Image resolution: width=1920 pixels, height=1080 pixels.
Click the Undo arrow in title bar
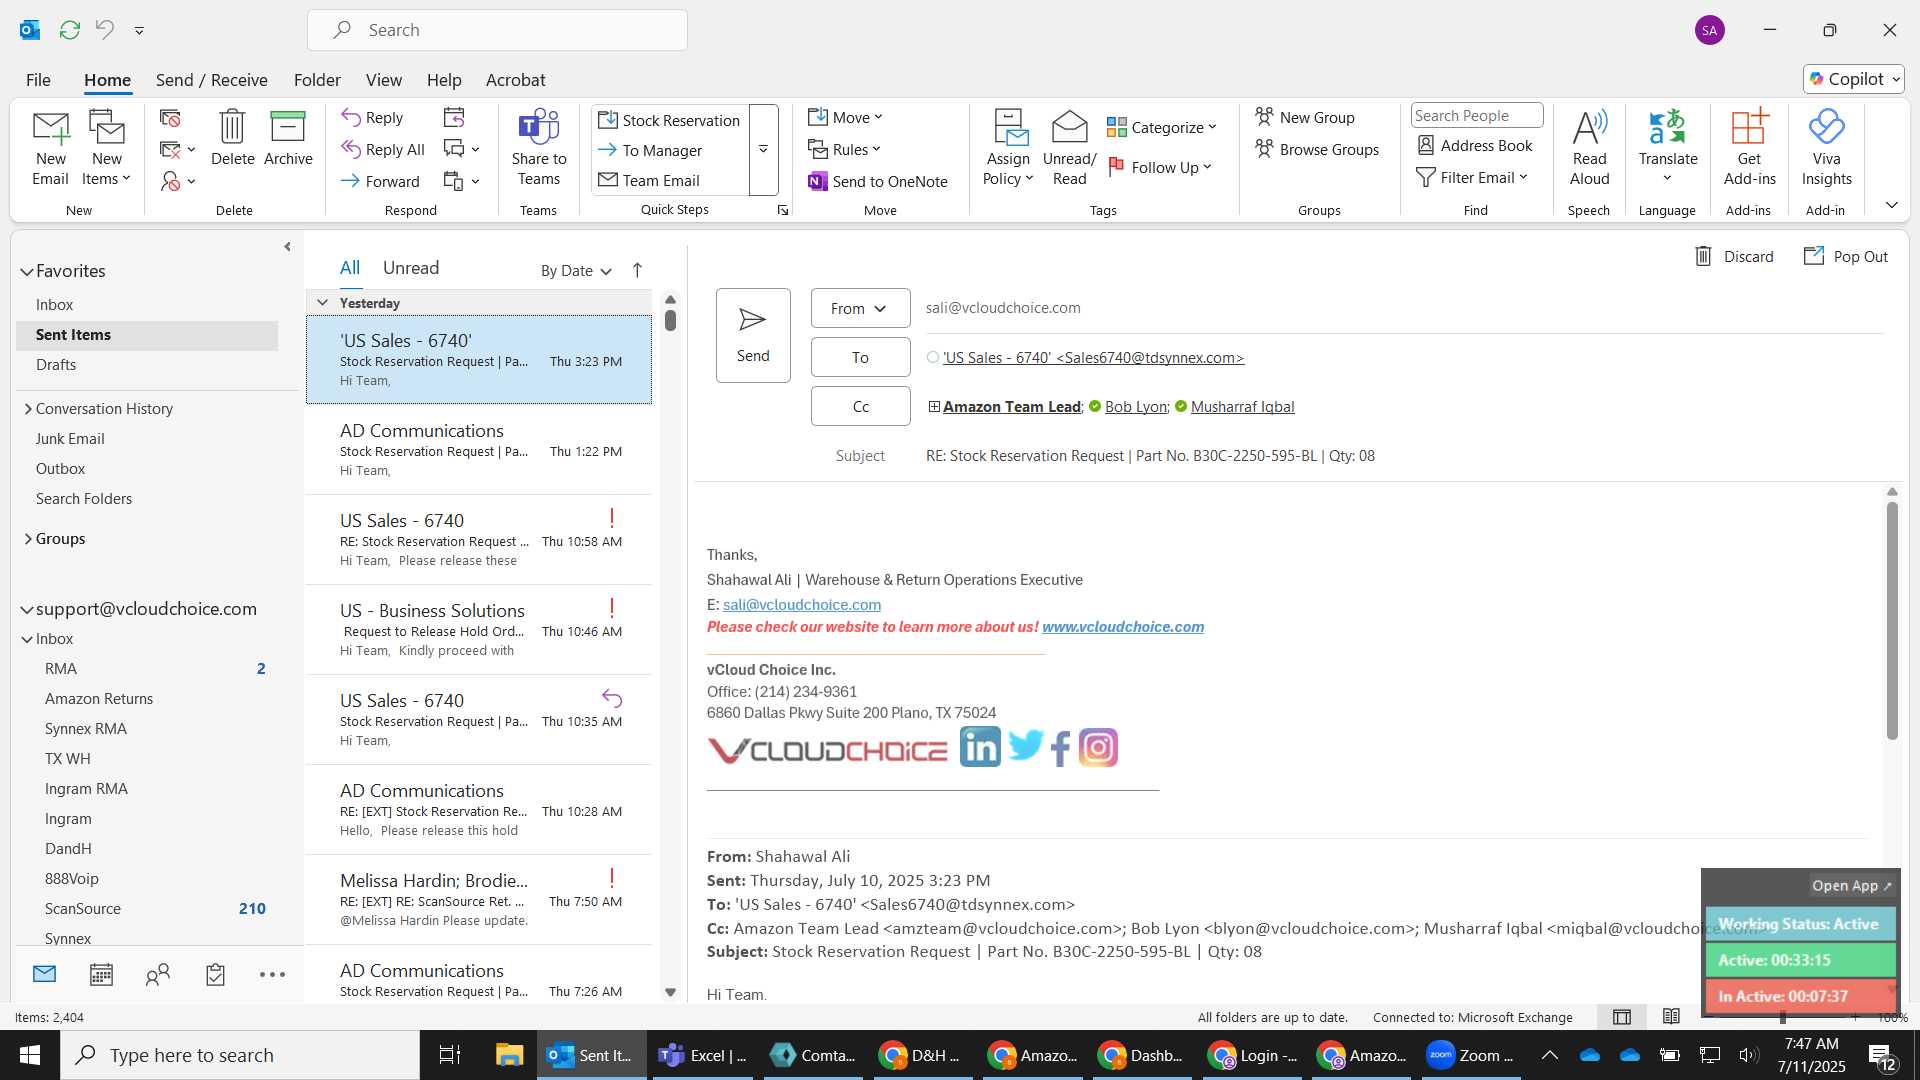pyautogui.click(x=104, y=30)
